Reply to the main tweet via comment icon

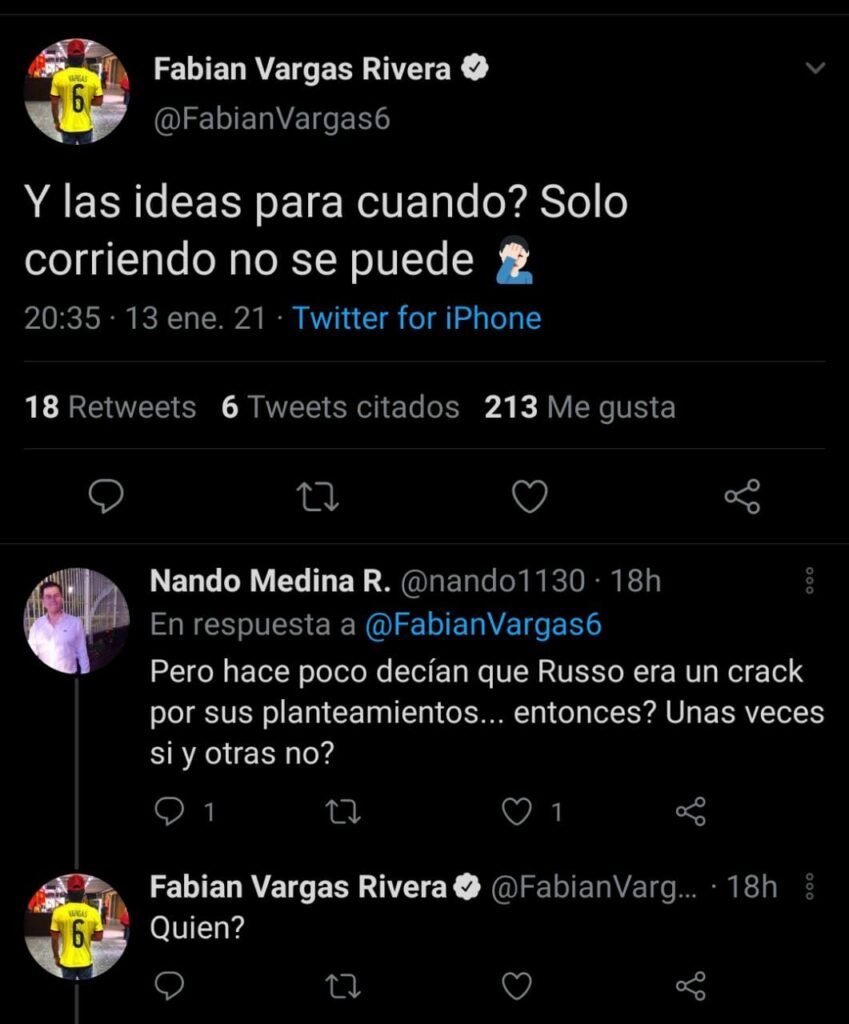point(106,496)
